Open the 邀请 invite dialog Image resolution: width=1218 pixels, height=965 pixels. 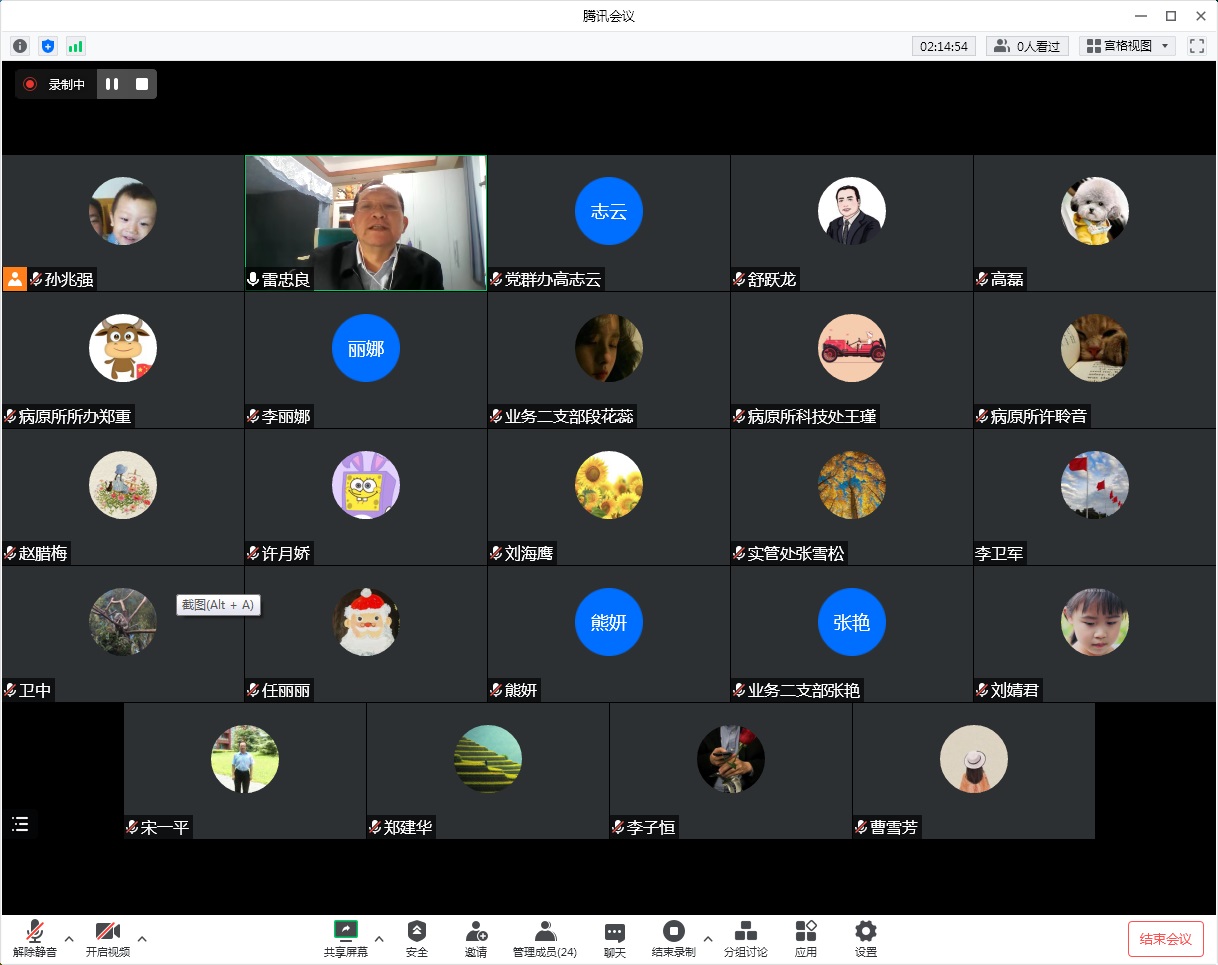point(476,938)
